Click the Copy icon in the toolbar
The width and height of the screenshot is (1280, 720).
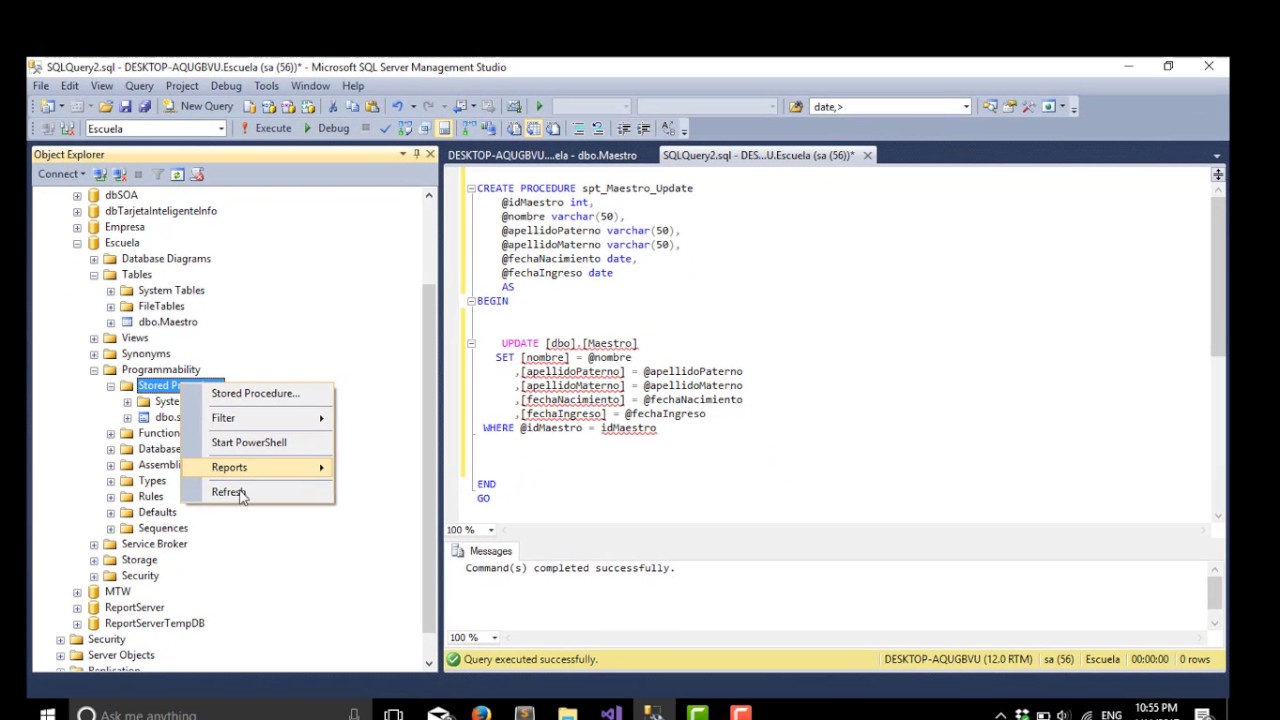(352, 106)
